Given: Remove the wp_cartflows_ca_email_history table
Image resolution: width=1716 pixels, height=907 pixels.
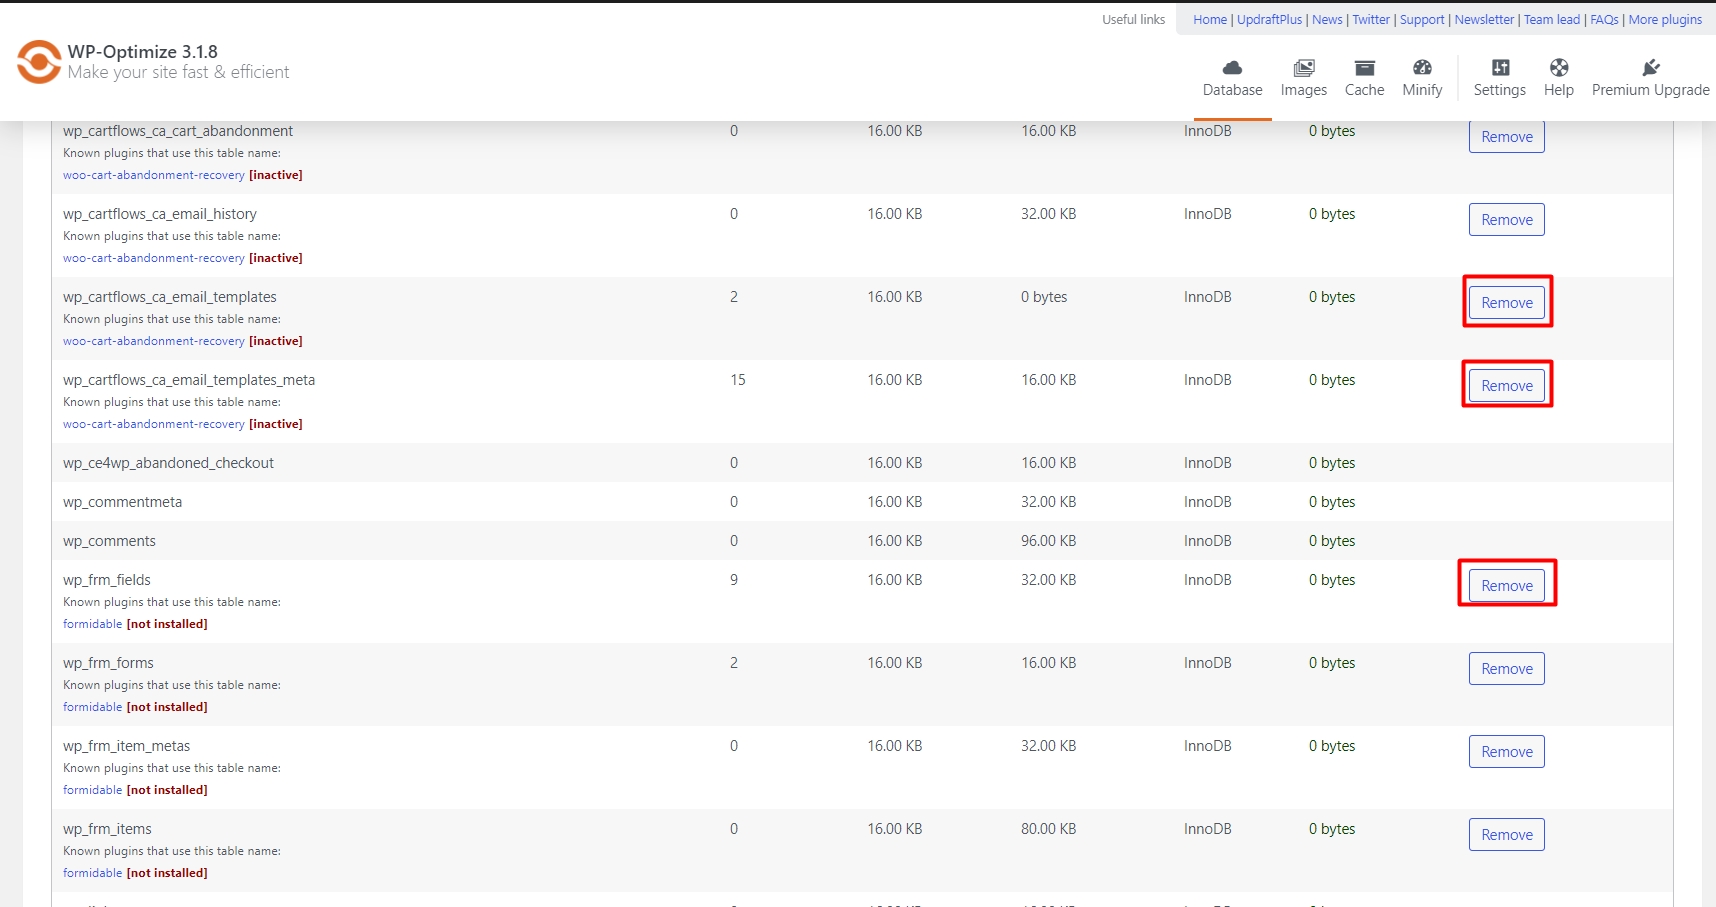Looking at the screenshot, I should coord(1506,220).
